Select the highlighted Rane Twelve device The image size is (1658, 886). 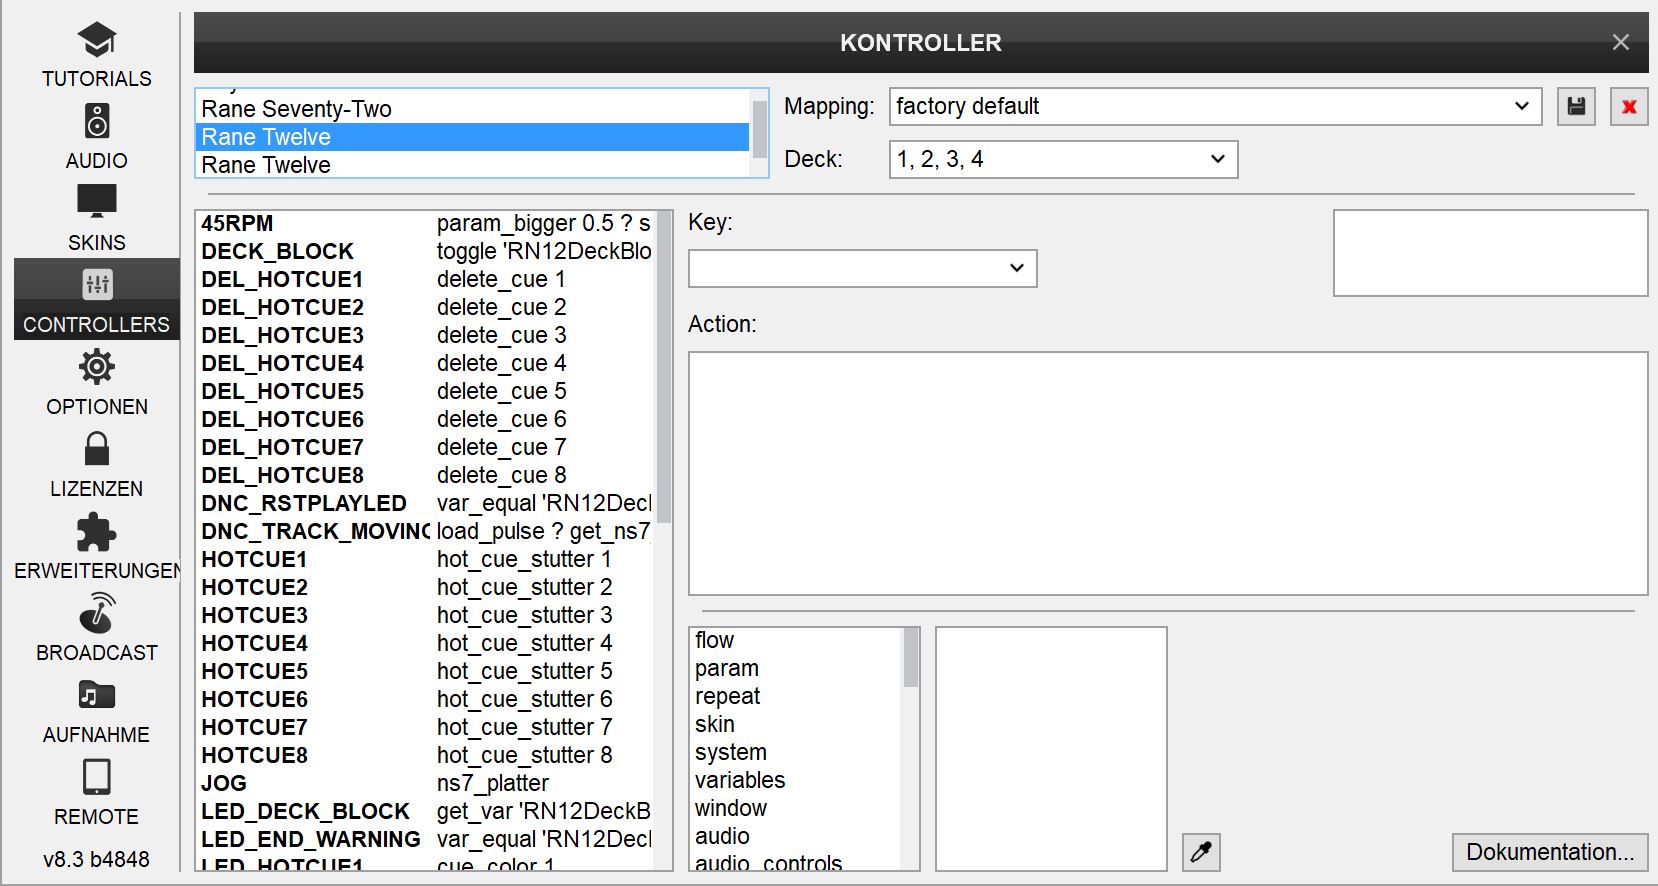tap(472, 137)
